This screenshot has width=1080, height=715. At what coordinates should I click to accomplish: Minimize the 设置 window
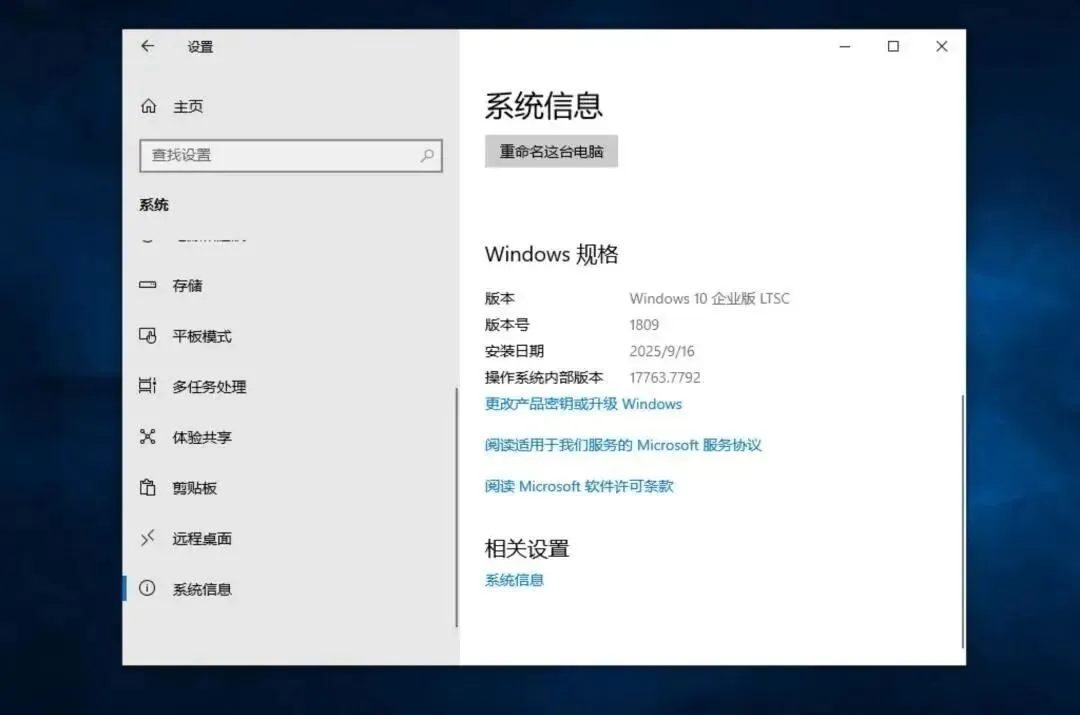coord(845,46)
